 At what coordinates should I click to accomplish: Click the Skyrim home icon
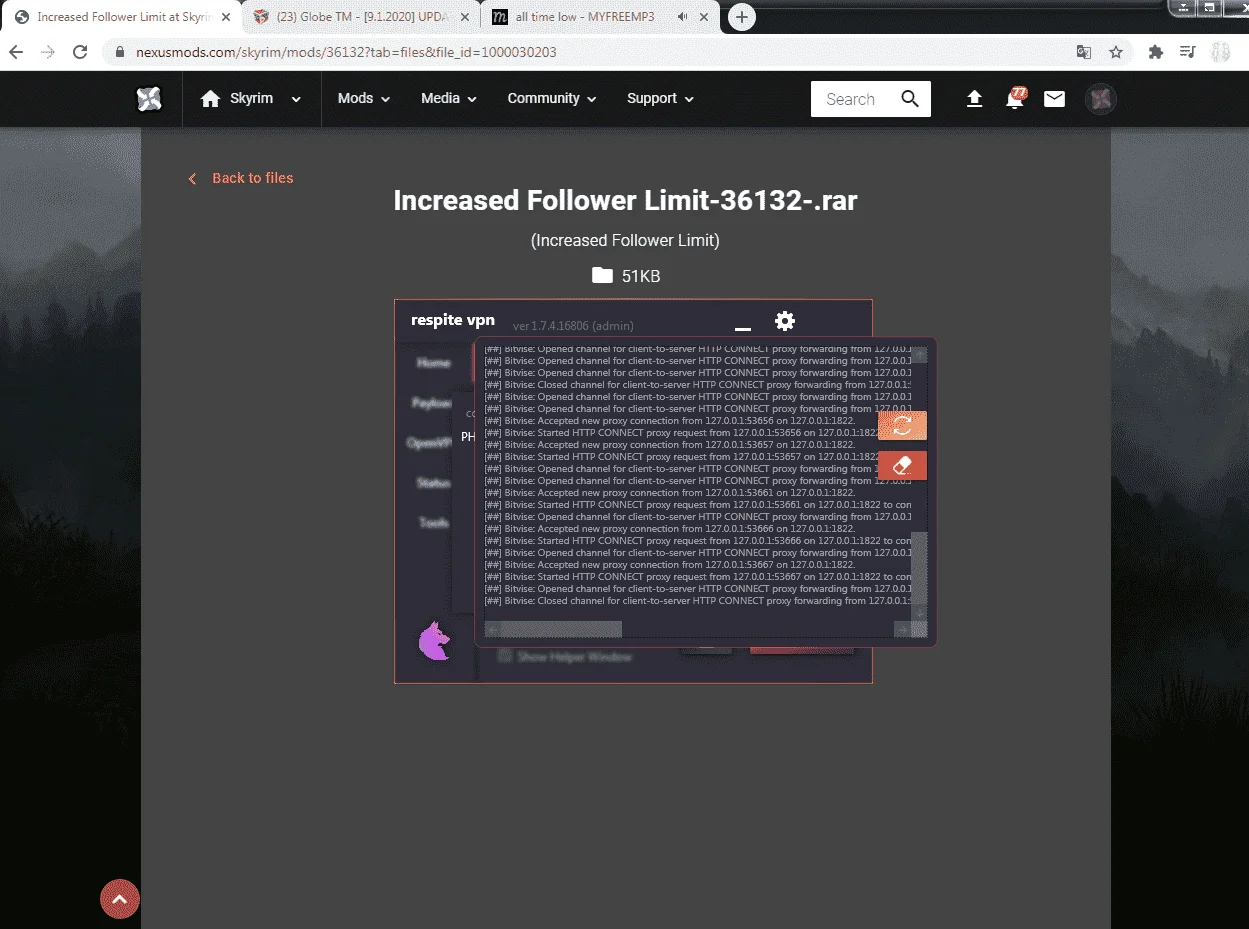click(x=210, y=99)
